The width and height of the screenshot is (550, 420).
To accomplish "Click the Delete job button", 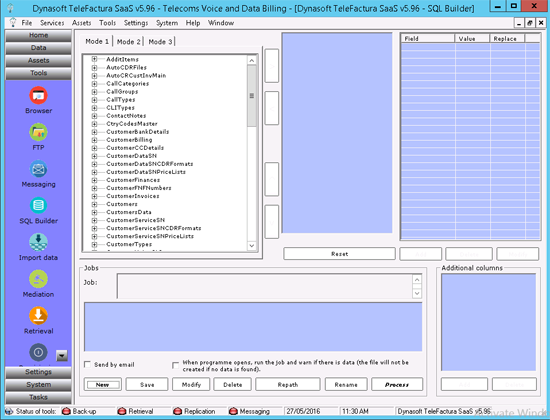I will tap(233, 385).
